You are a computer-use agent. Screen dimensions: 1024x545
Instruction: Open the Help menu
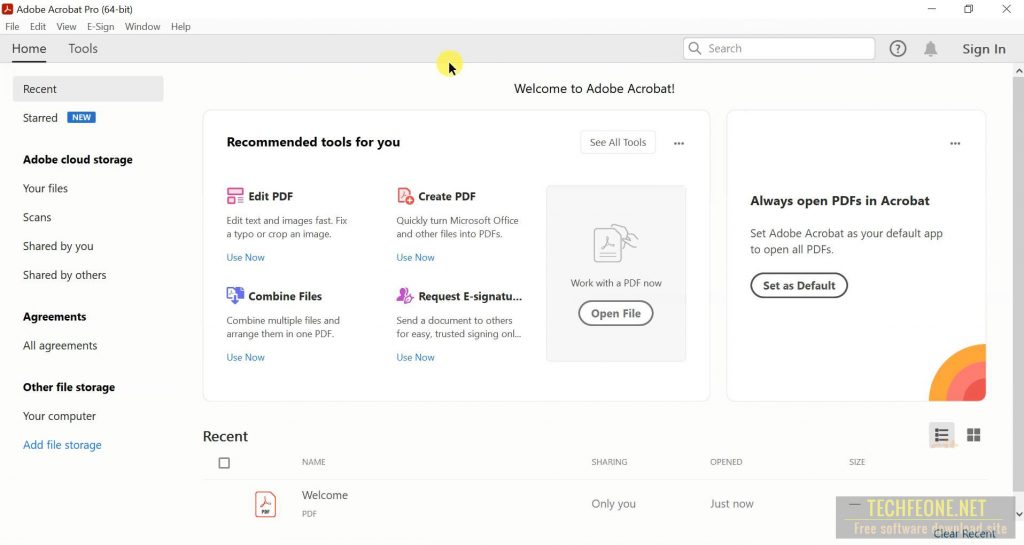pos(181,27)
